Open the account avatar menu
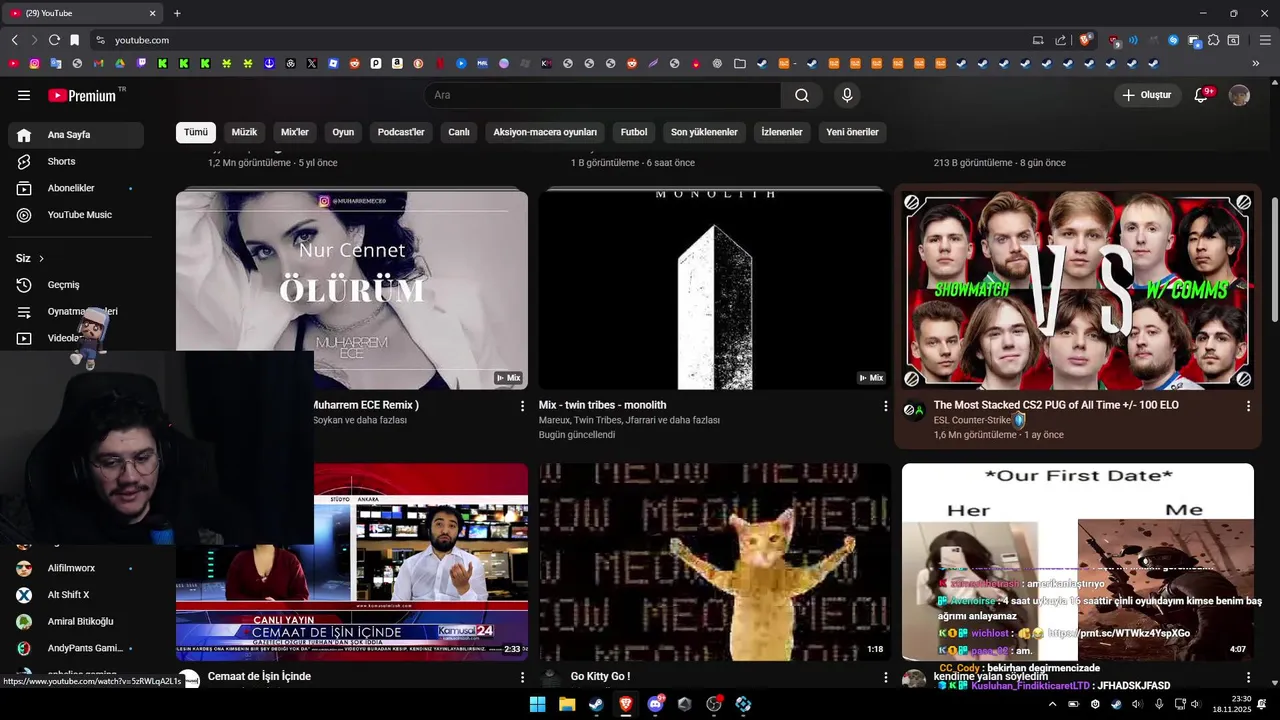Viewport: 1280px width, 720px height. tap(1239, 95)
